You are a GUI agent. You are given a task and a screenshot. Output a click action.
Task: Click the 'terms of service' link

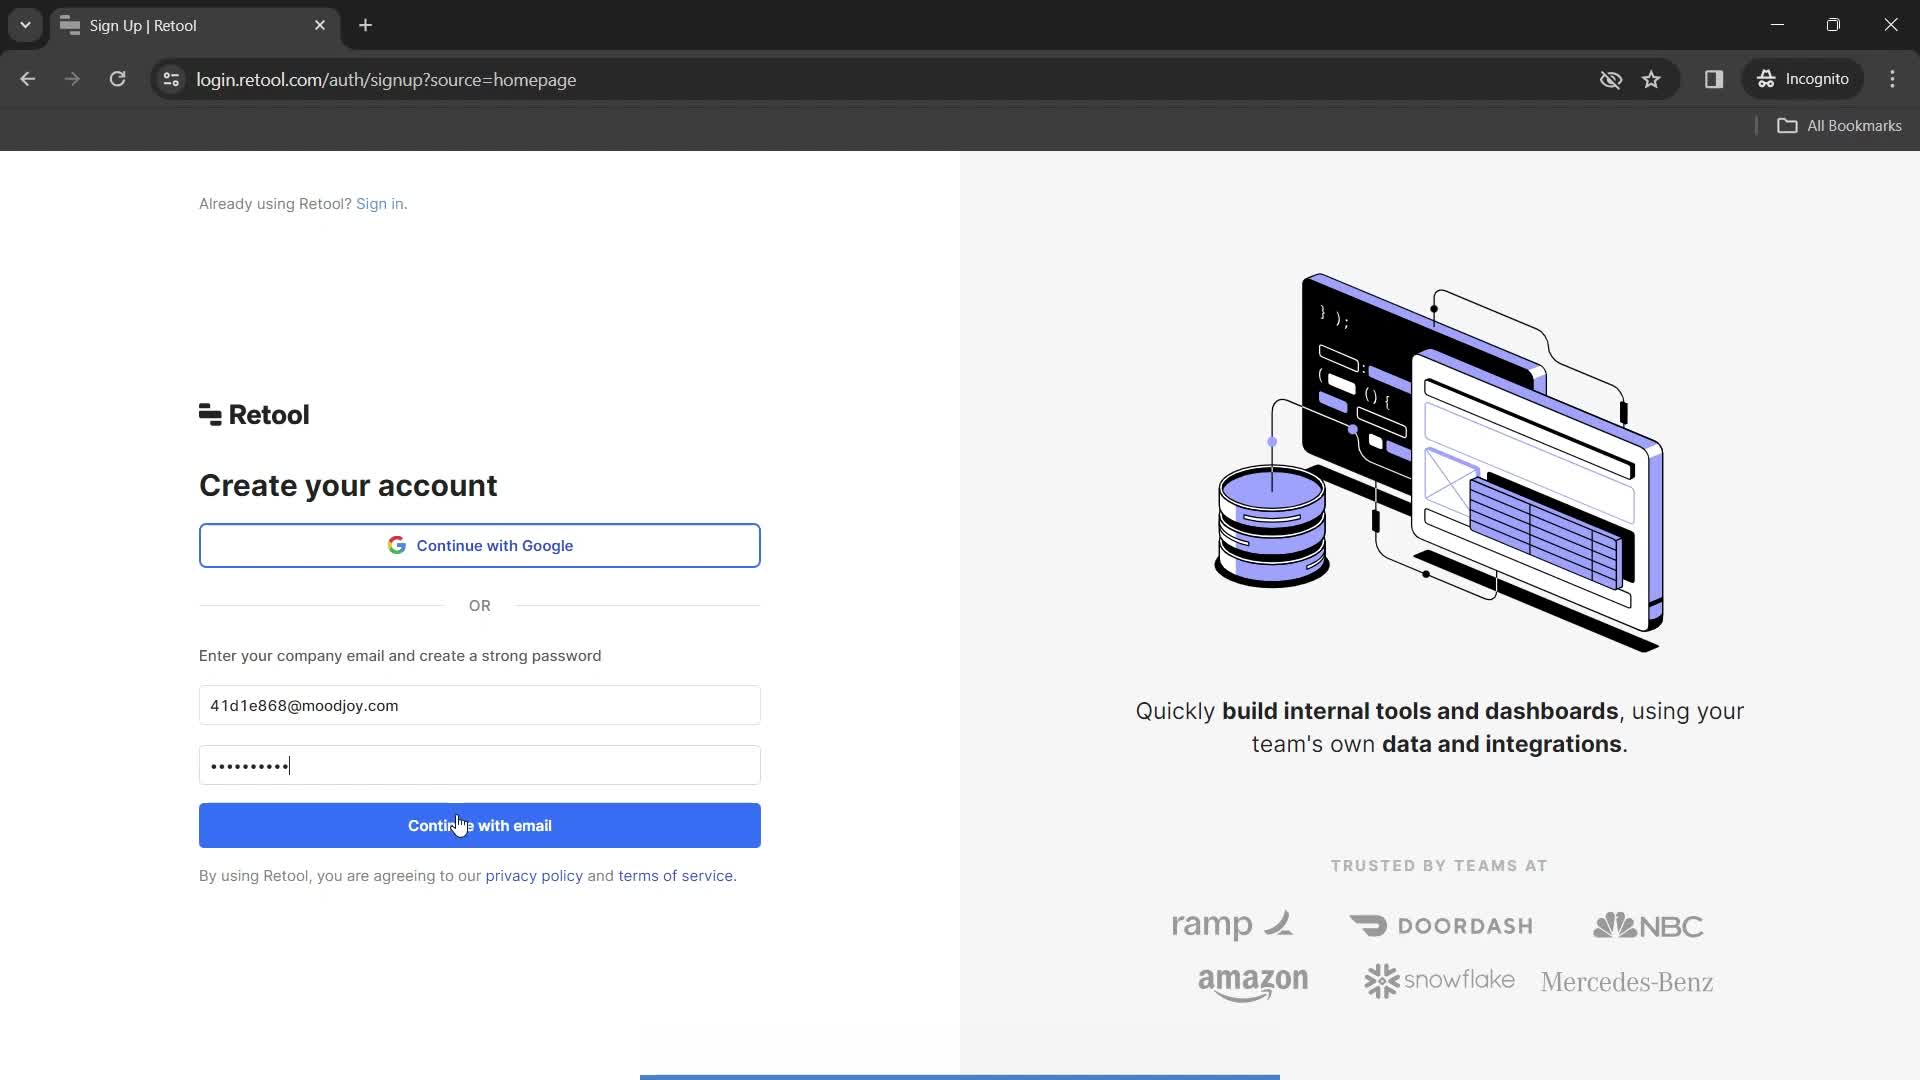tap(674, 874)
